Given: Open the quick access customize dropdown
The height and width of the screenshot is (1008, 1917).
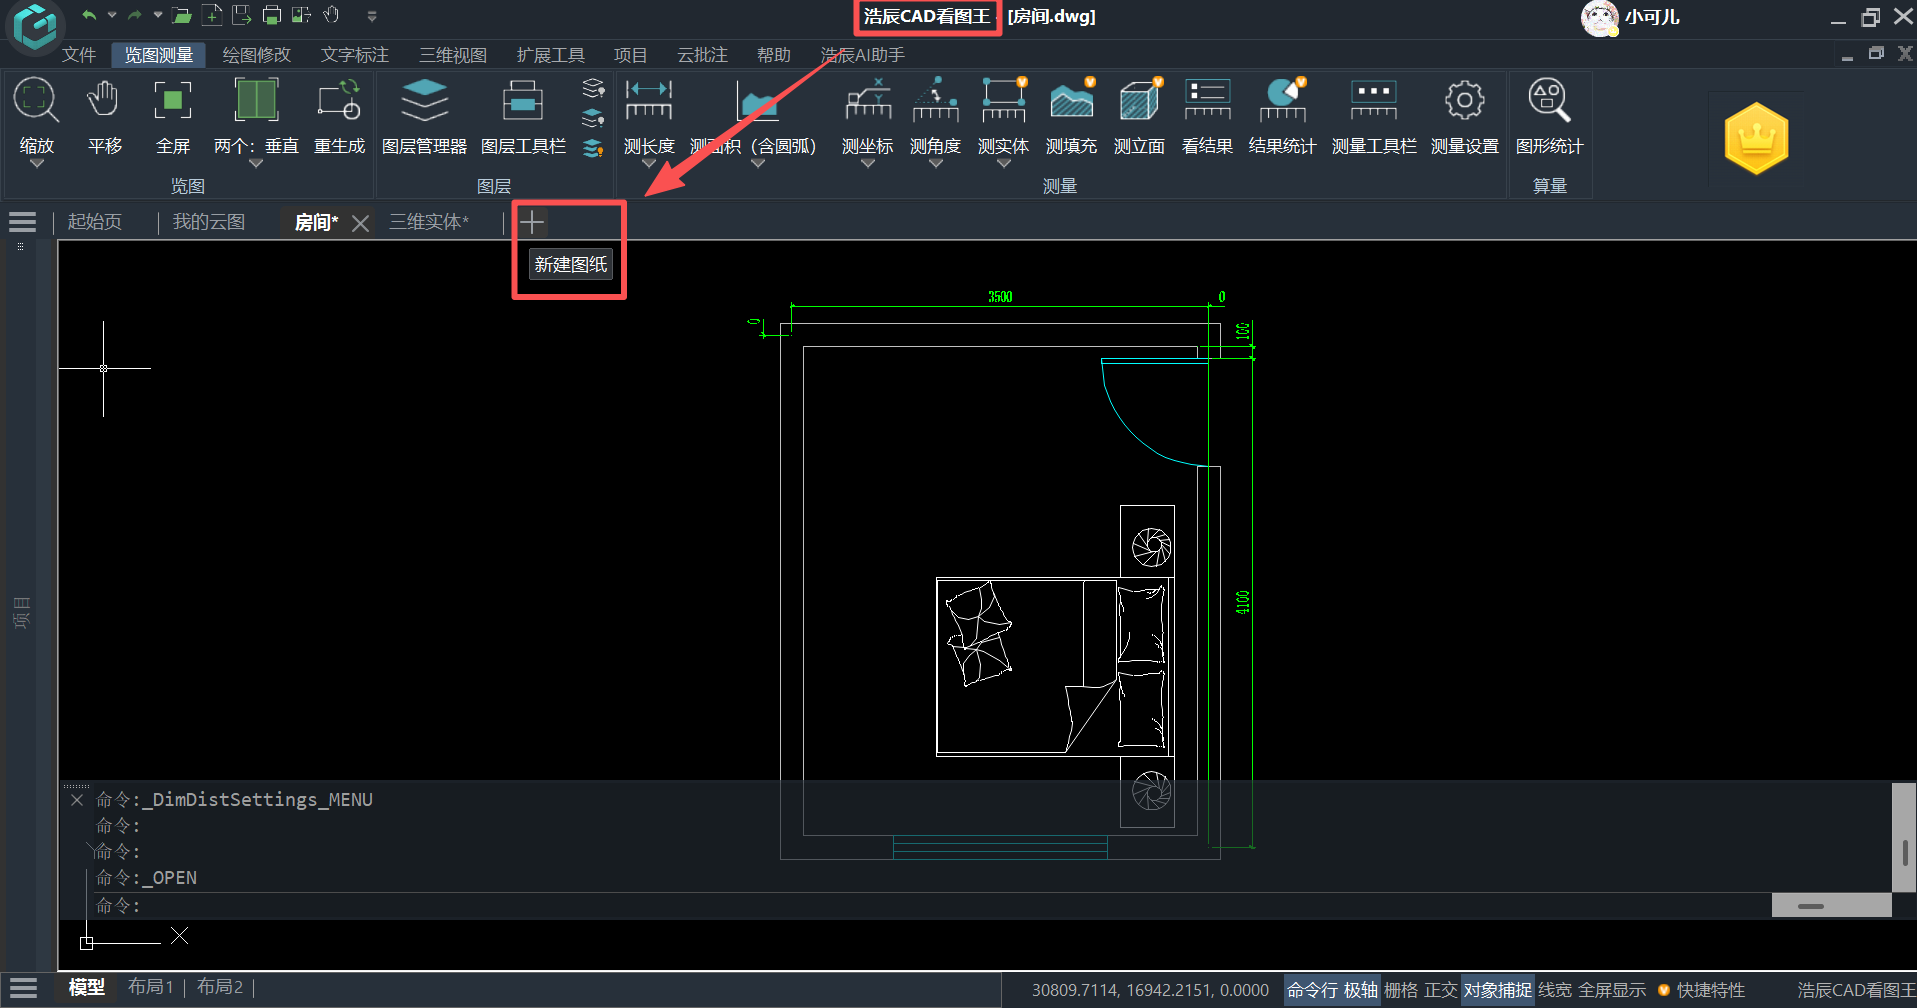Looking at the screenshot, I should [x=372, y=16].
